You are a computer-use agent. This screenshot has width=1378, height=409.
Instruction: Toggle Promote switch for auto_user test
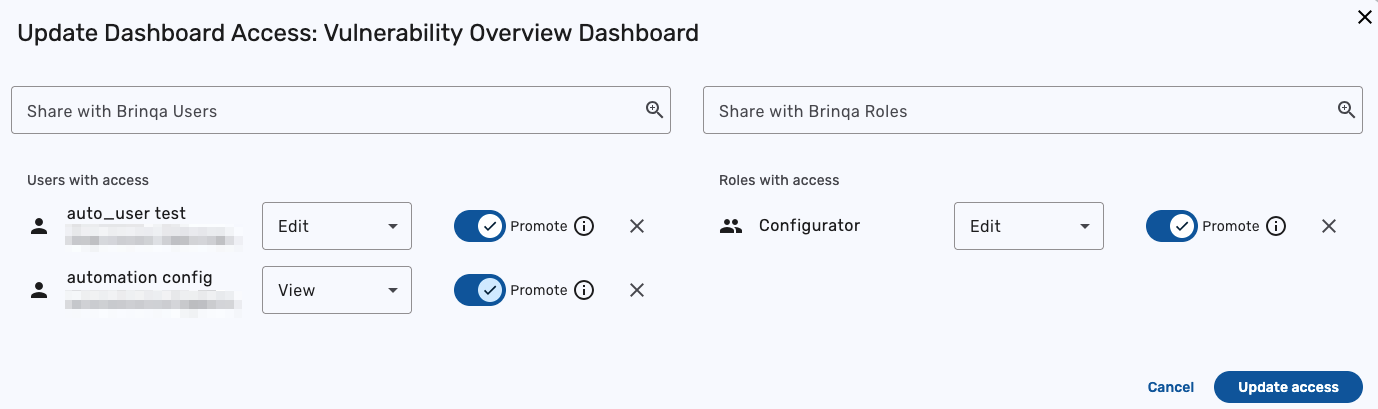pos(480,226)
